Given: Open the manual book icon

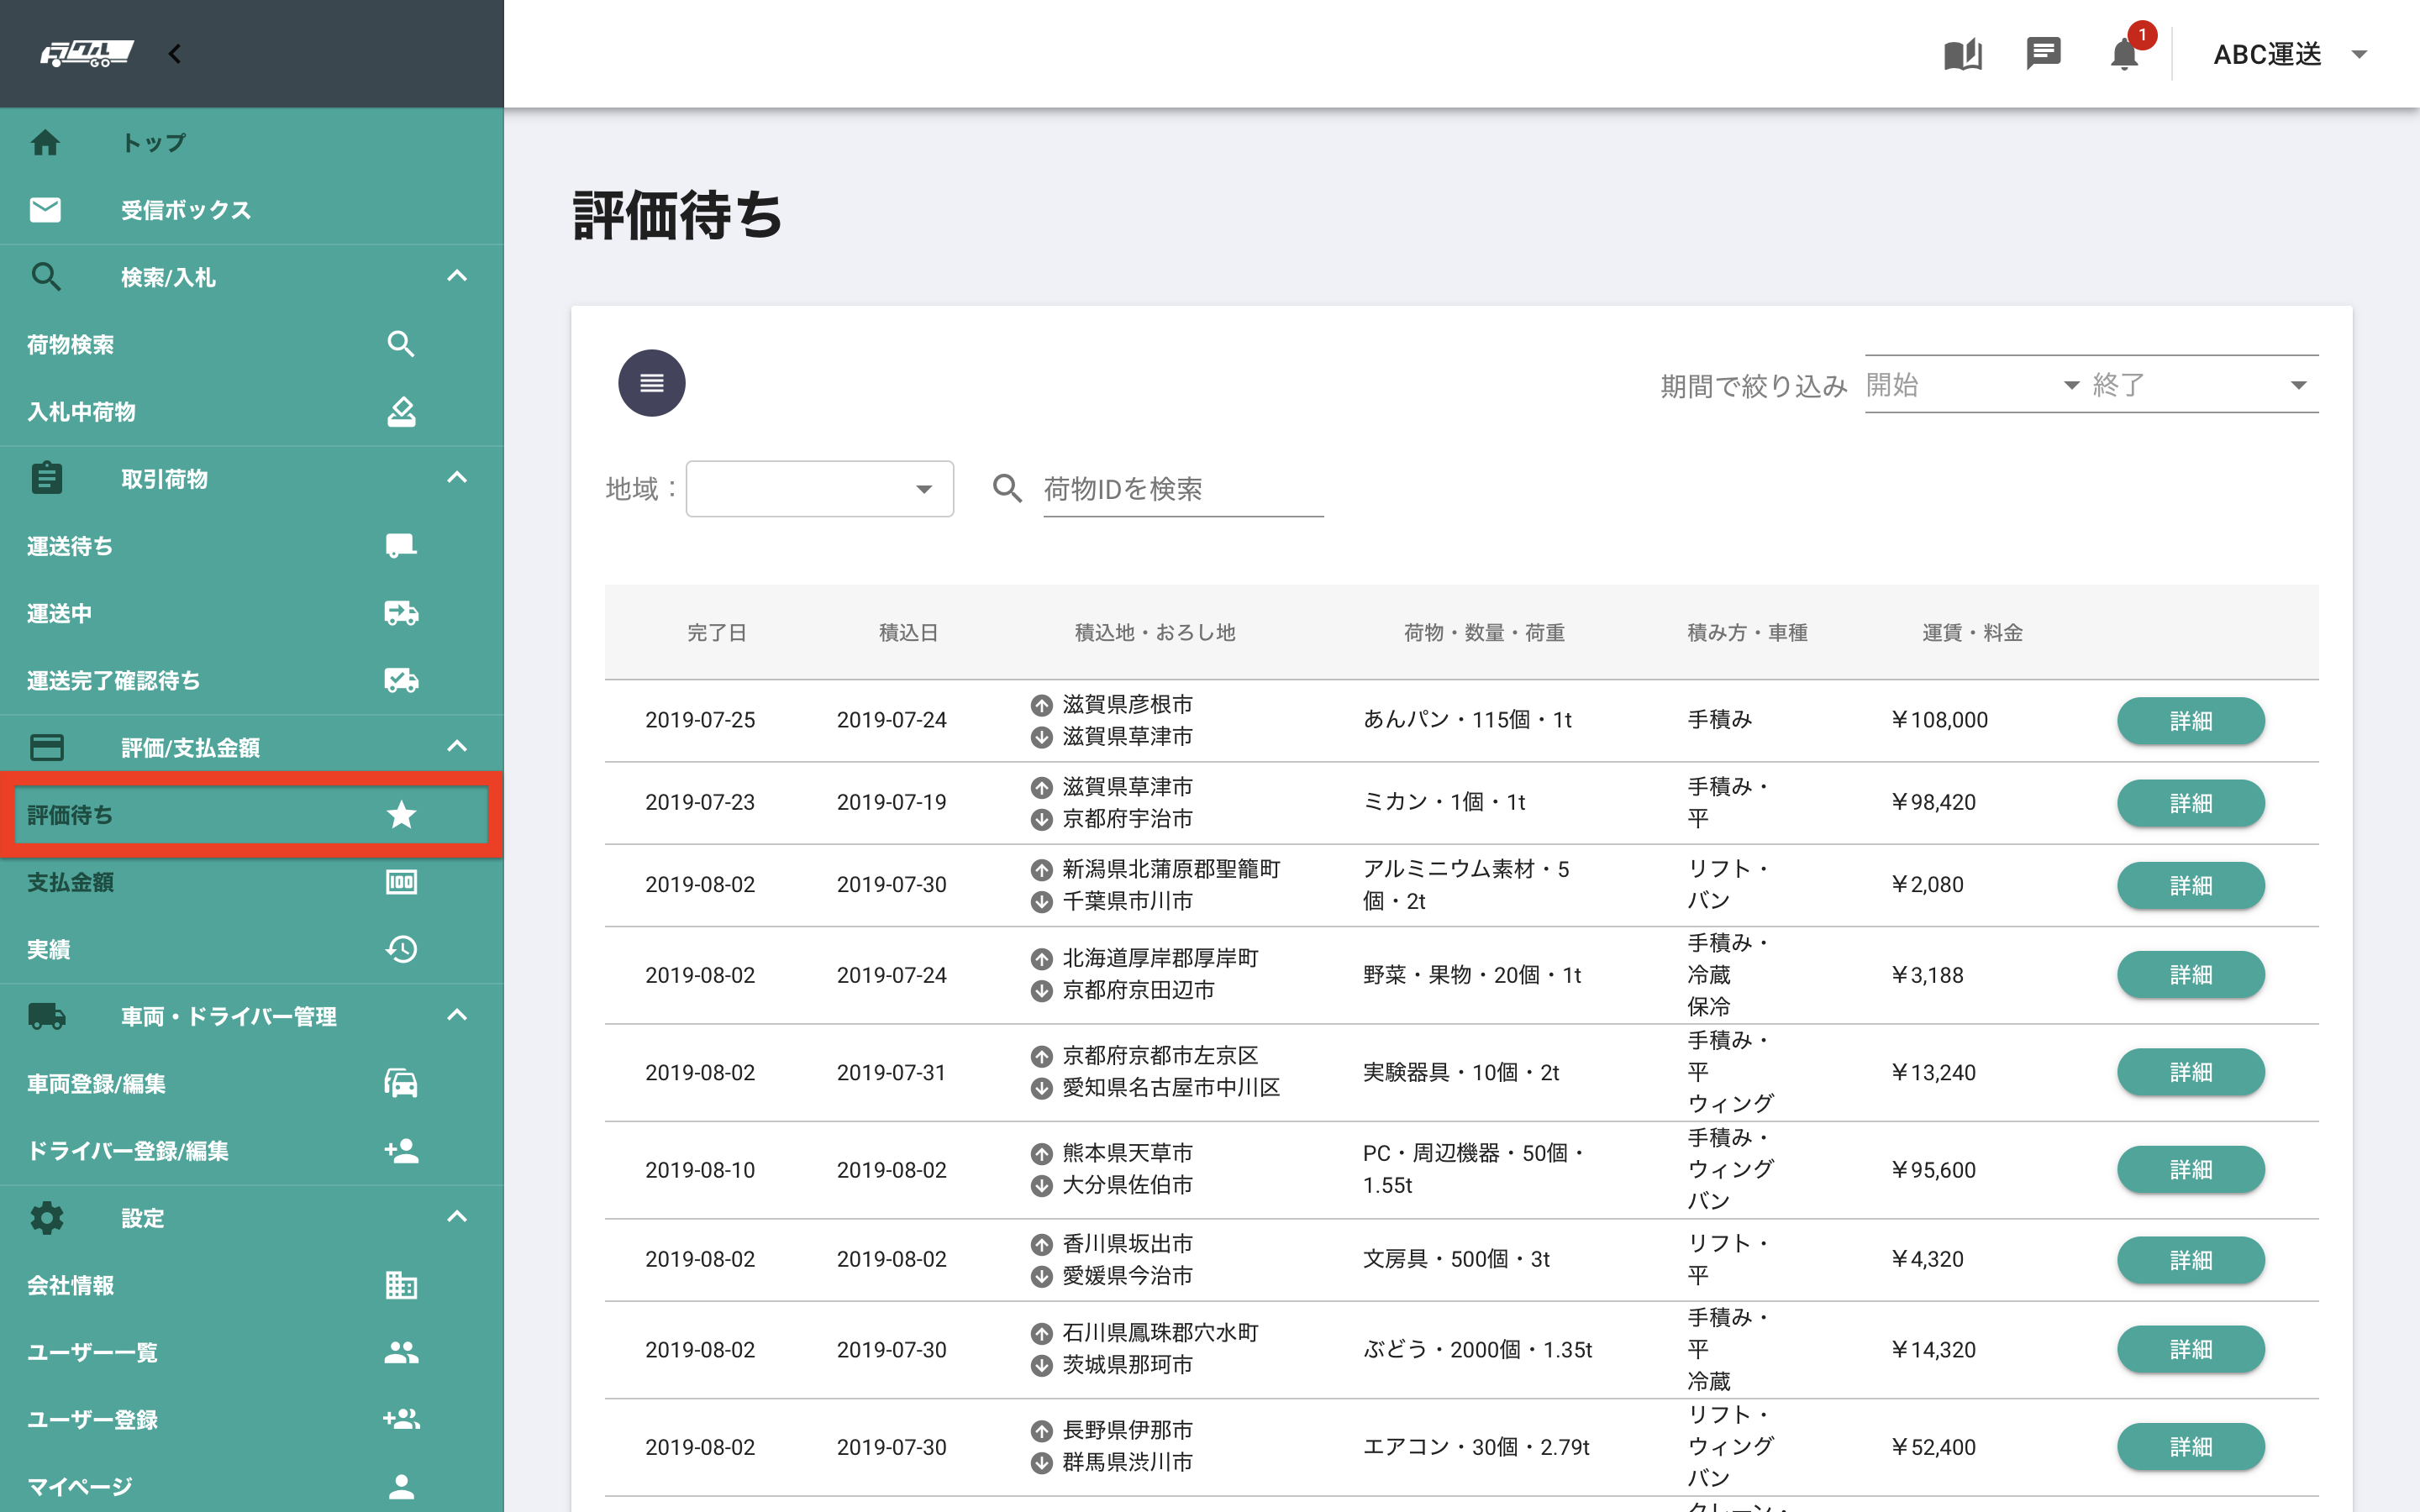Looking at the screenshot, I should [1962, 54].
